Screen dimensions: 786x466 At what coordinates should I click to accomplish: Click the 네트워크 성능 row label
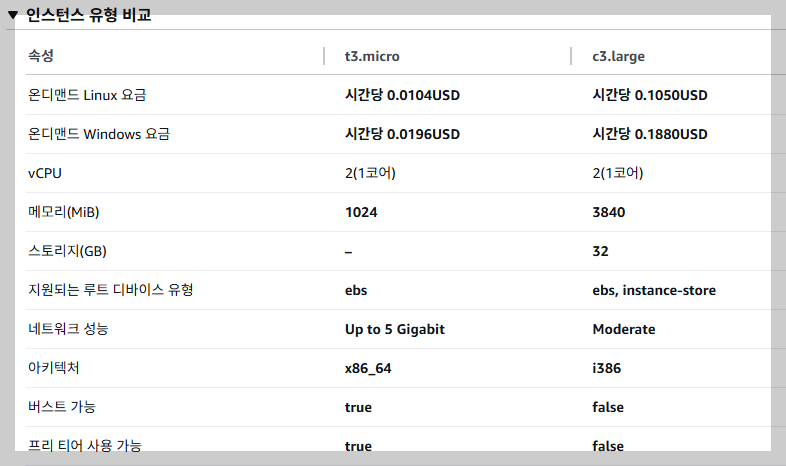[x=68, y=329]
